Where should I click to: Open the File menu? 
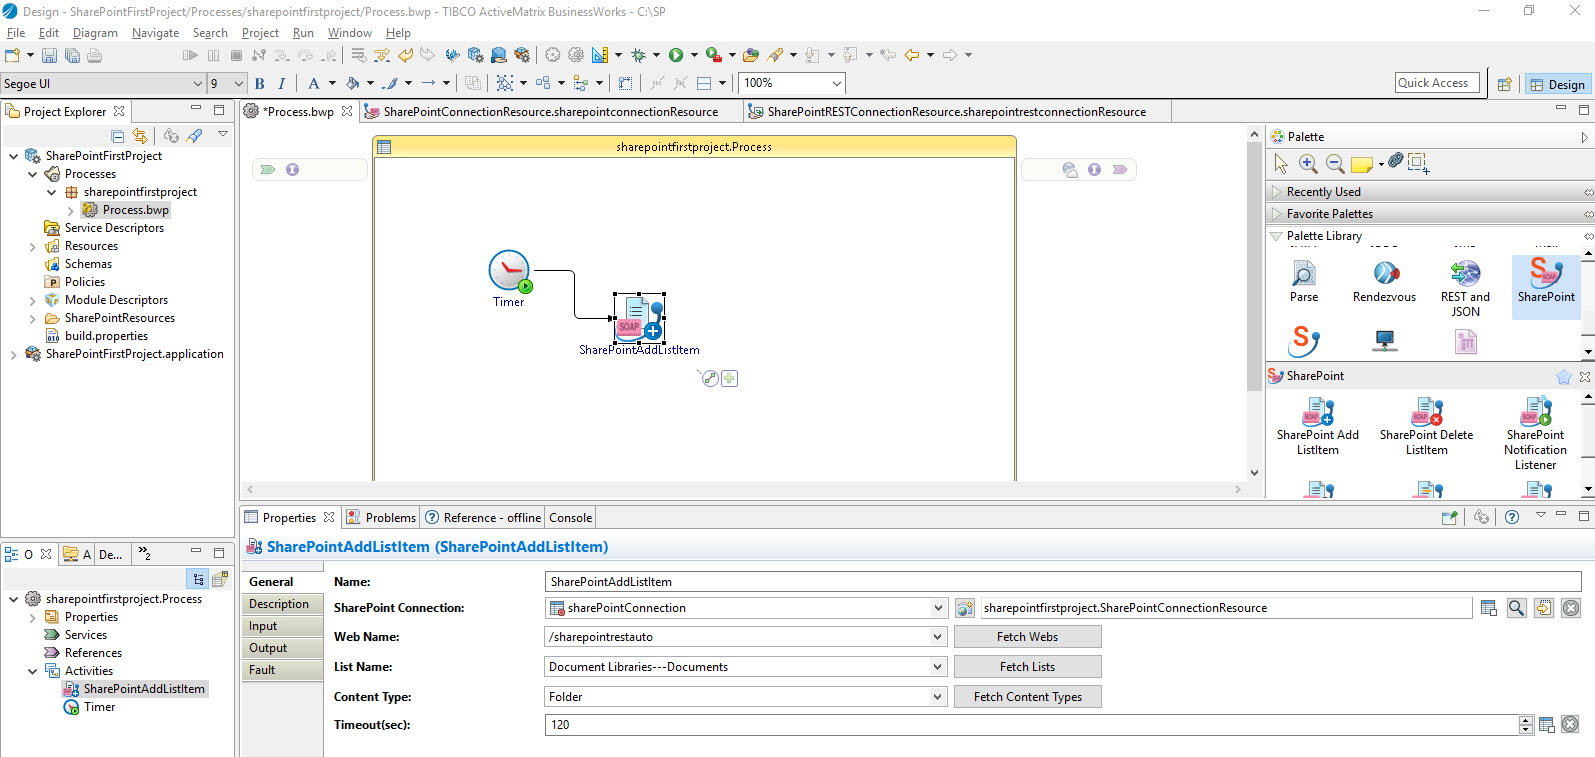[x=16, y=33]
